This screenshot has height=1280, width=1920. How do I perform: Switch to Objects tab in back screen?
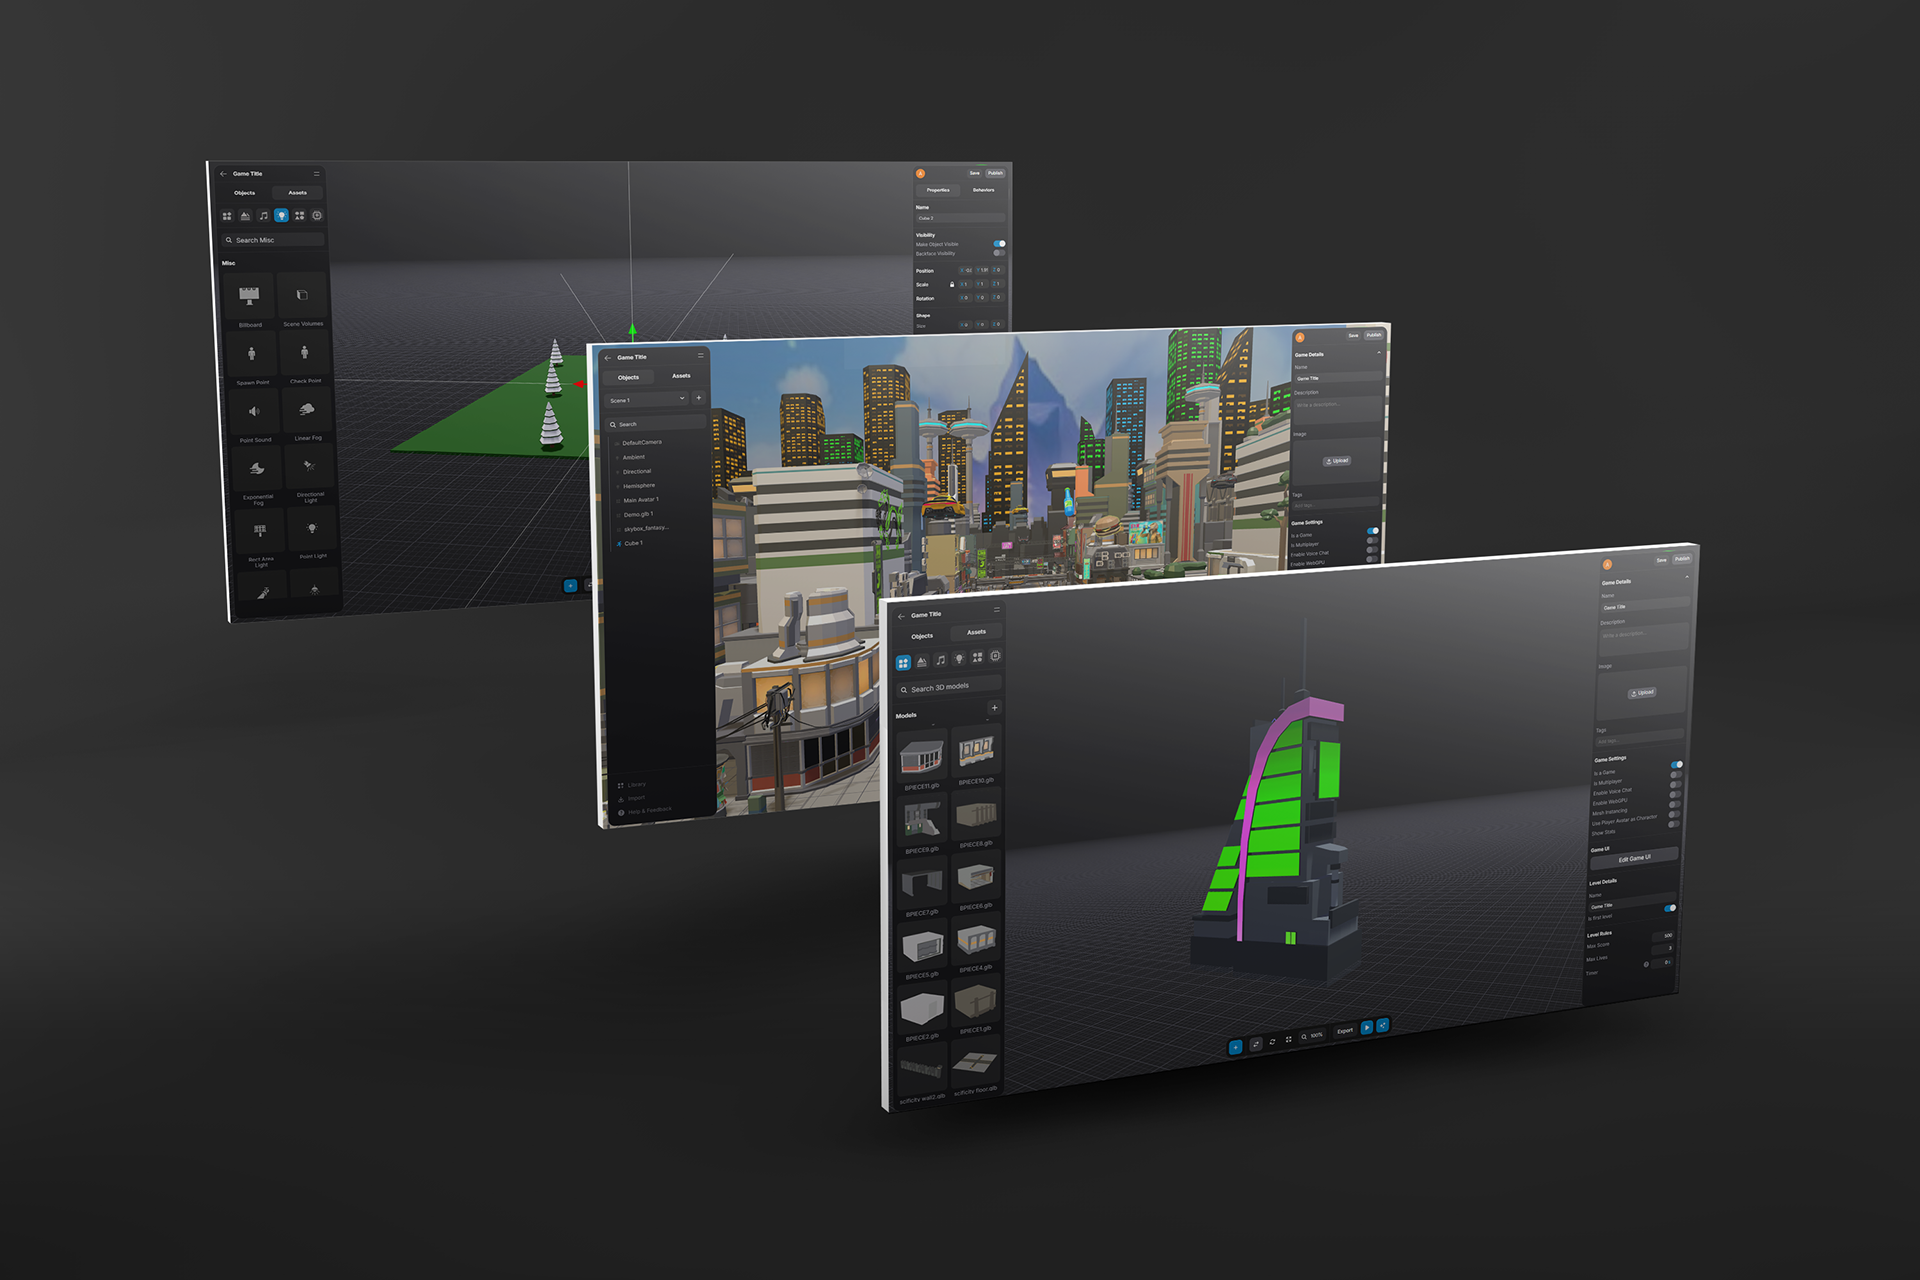(x=245, y=193)
